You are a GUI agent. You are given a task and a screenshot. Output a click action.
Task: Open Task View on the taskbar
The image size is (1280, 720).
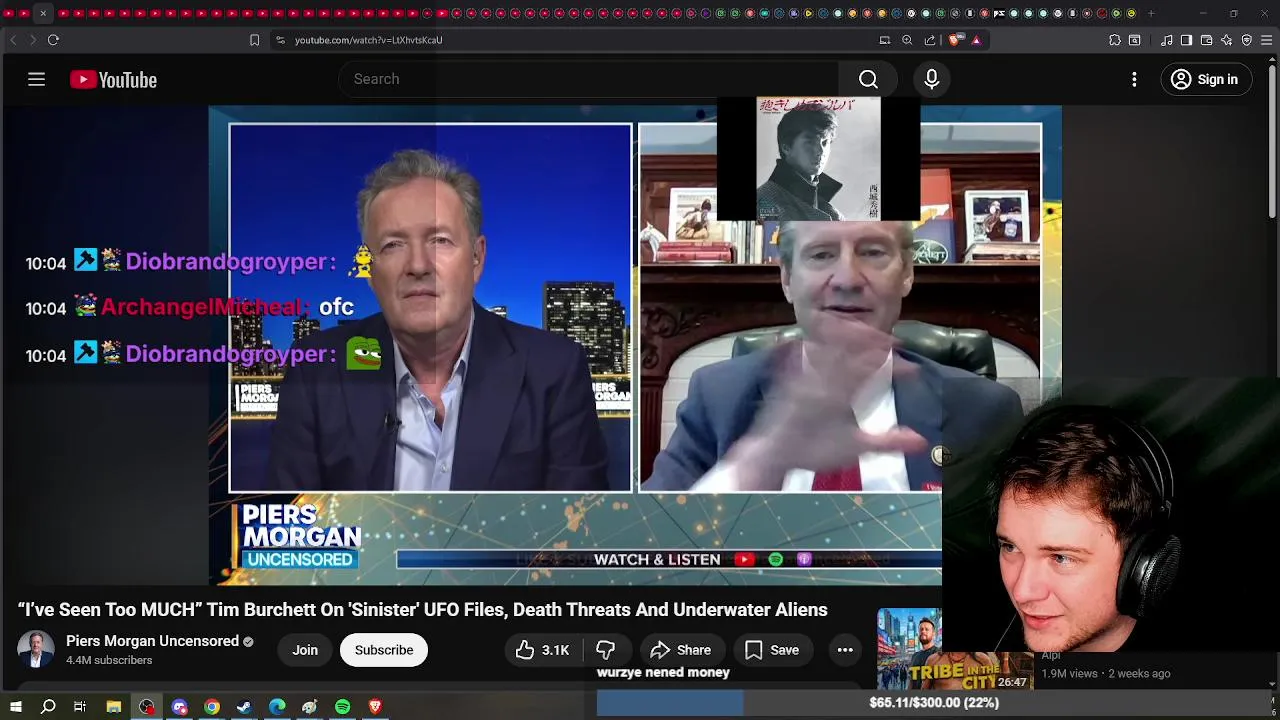tap(80, 707)
